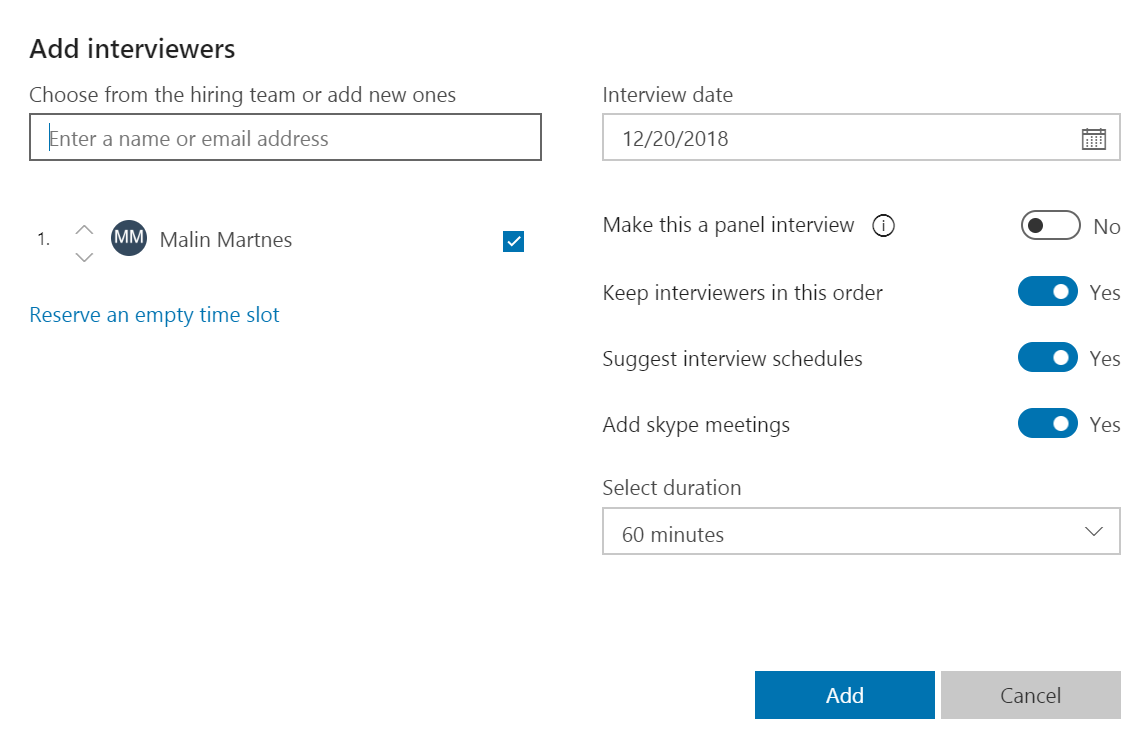Image resolution: width=1141 pixels, height=737 pixels.
Task: Disable Suggest interview schedules
Action: (x=1047, y=357)
